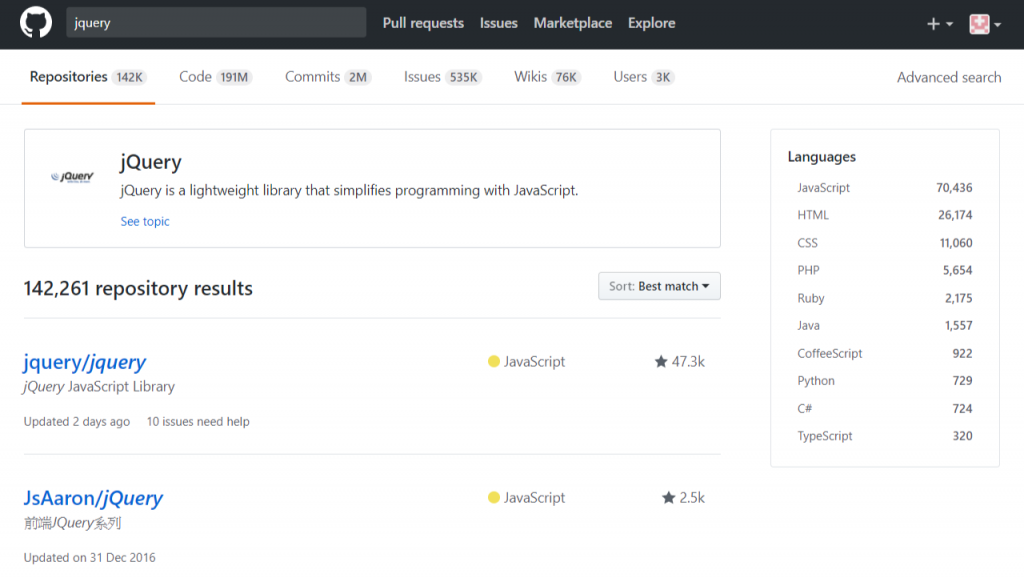Click 10 issues need help link
This screenshot has height=578, width=1024.
pyautogui.click(x=198, y=422)
